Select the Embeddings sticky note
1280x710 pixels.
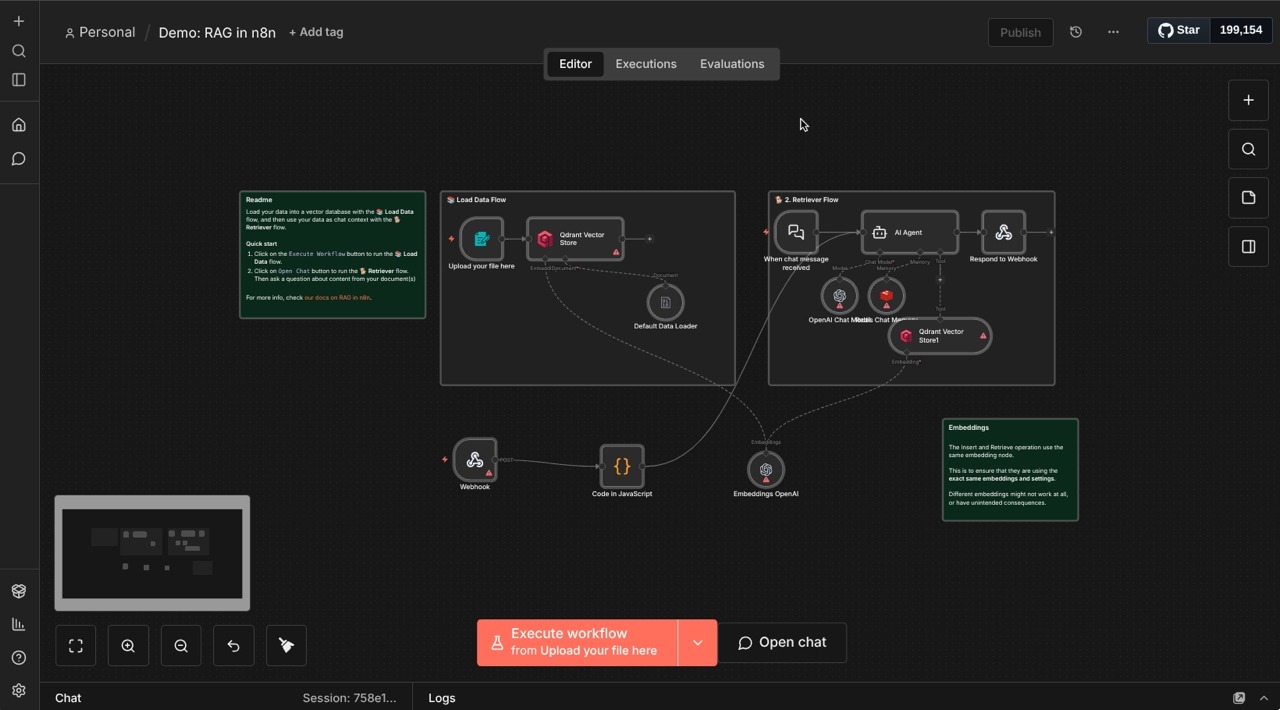[1010, 470]
